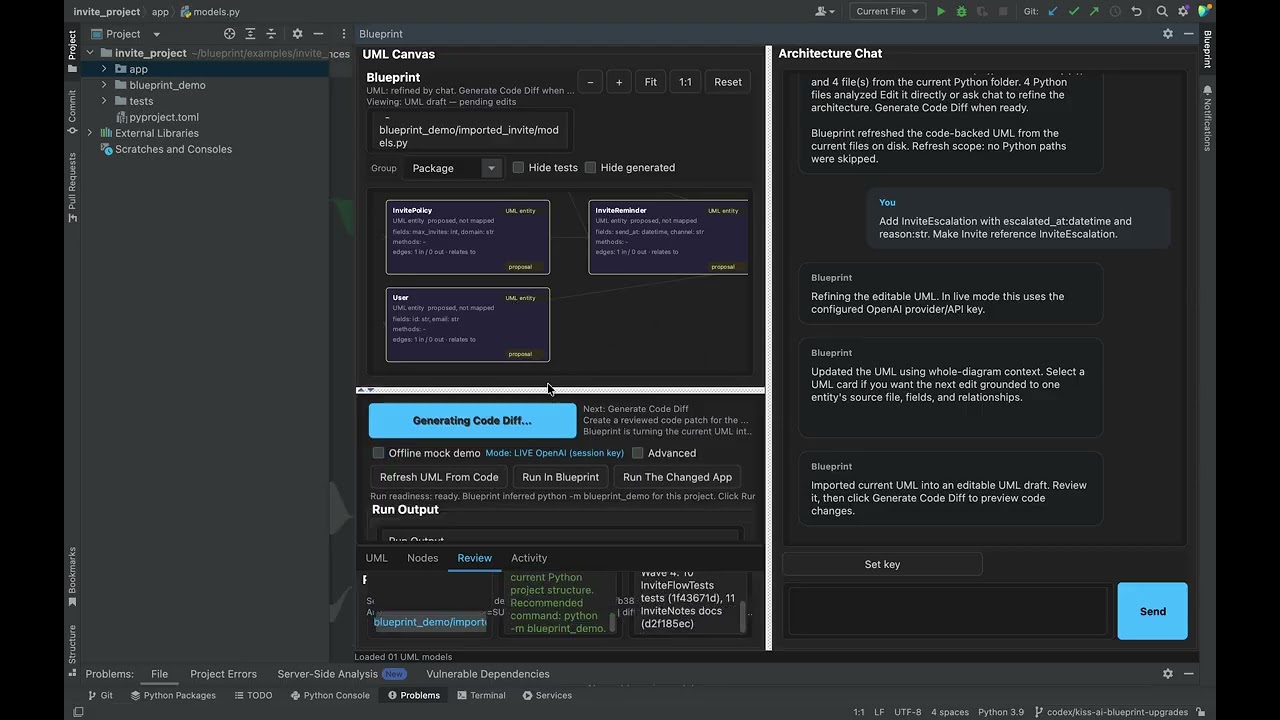
Task: Open the code-with-me user icon menu
Action: click(x=824, y=12)
